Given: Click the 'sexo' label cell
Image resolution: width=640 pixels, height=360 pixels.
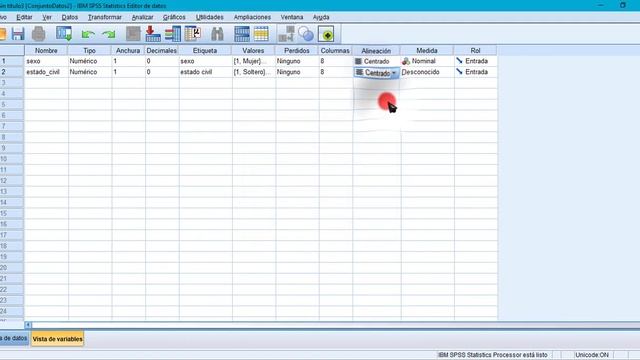Looking at the screenshot, I should 205,61.
